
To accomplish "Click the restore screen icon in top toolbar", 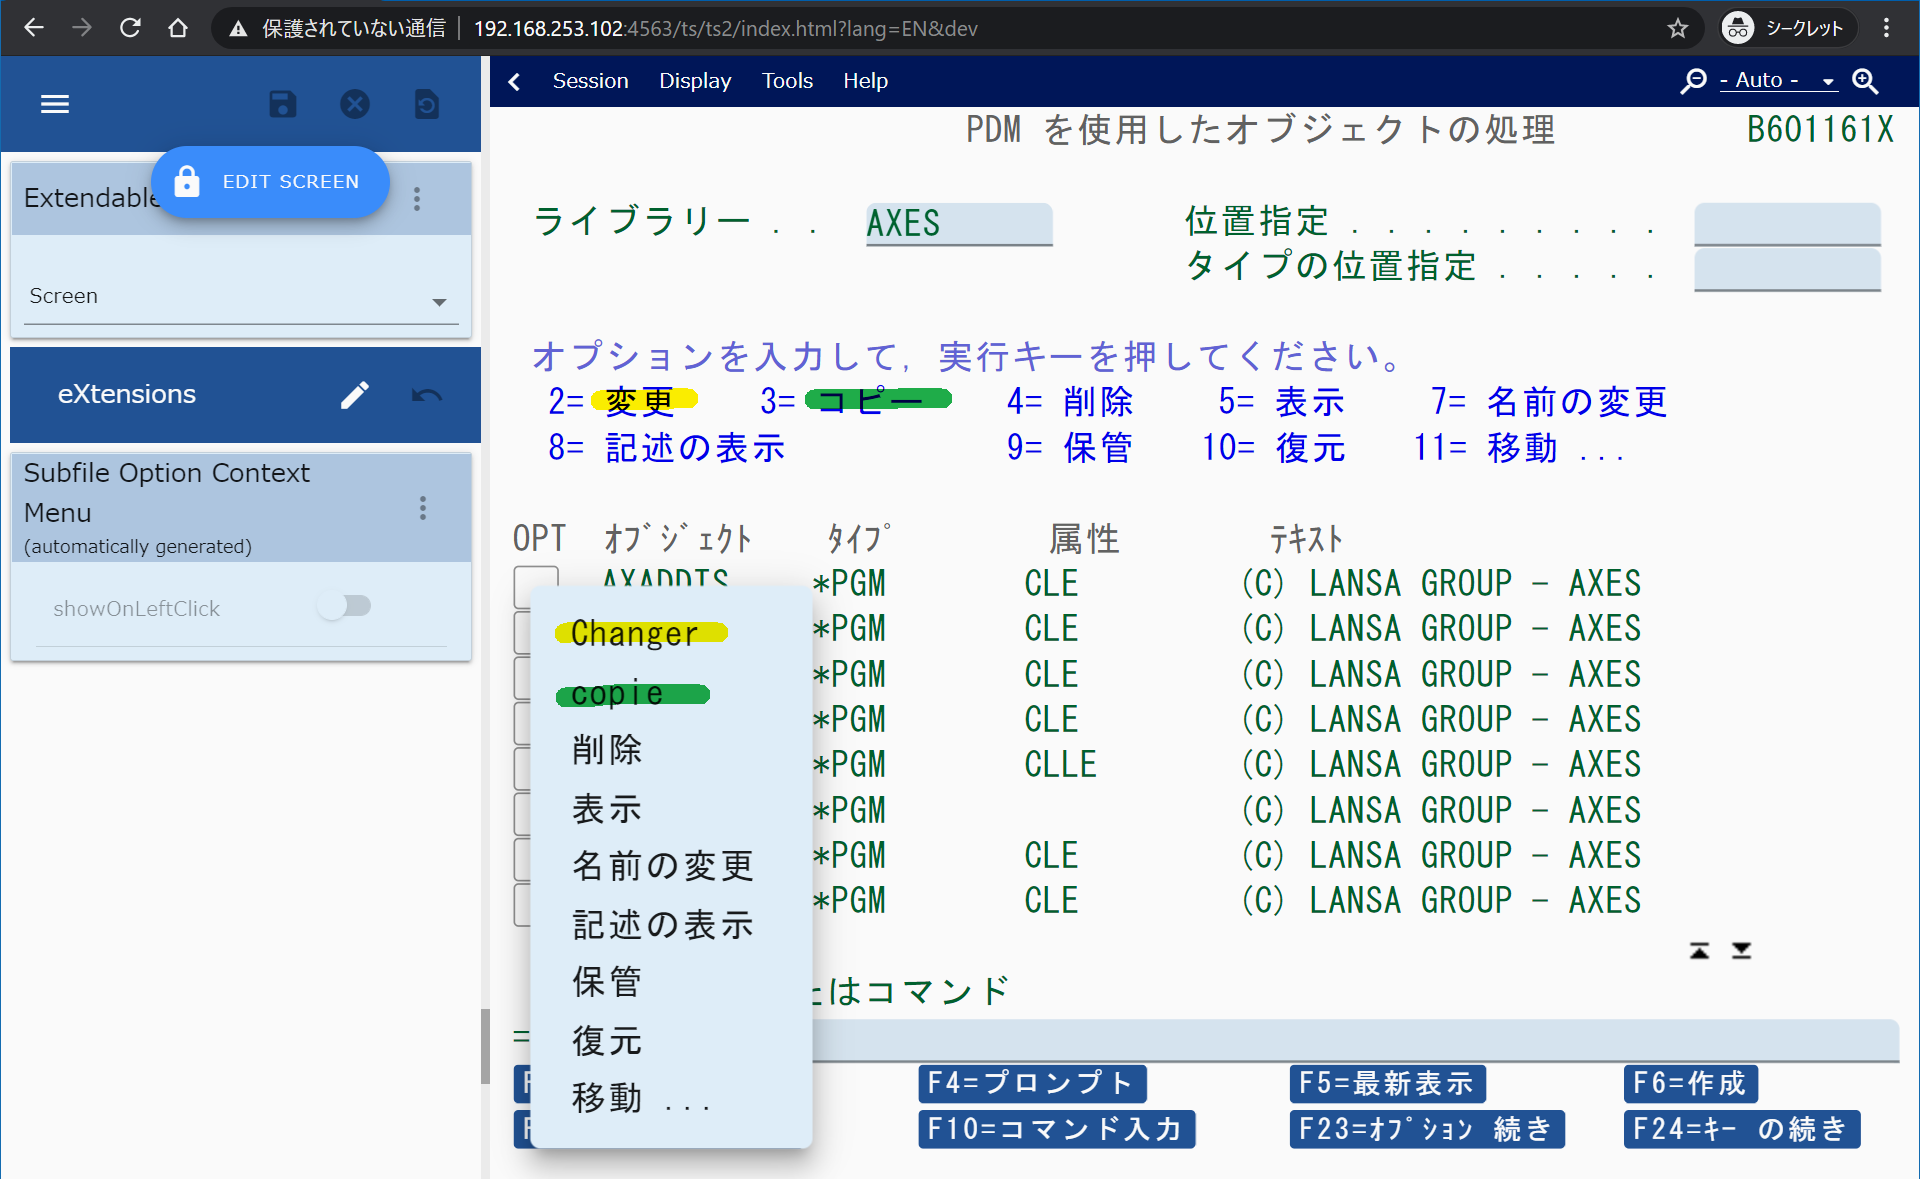I will pyautogui.click(x=427, y=104).
